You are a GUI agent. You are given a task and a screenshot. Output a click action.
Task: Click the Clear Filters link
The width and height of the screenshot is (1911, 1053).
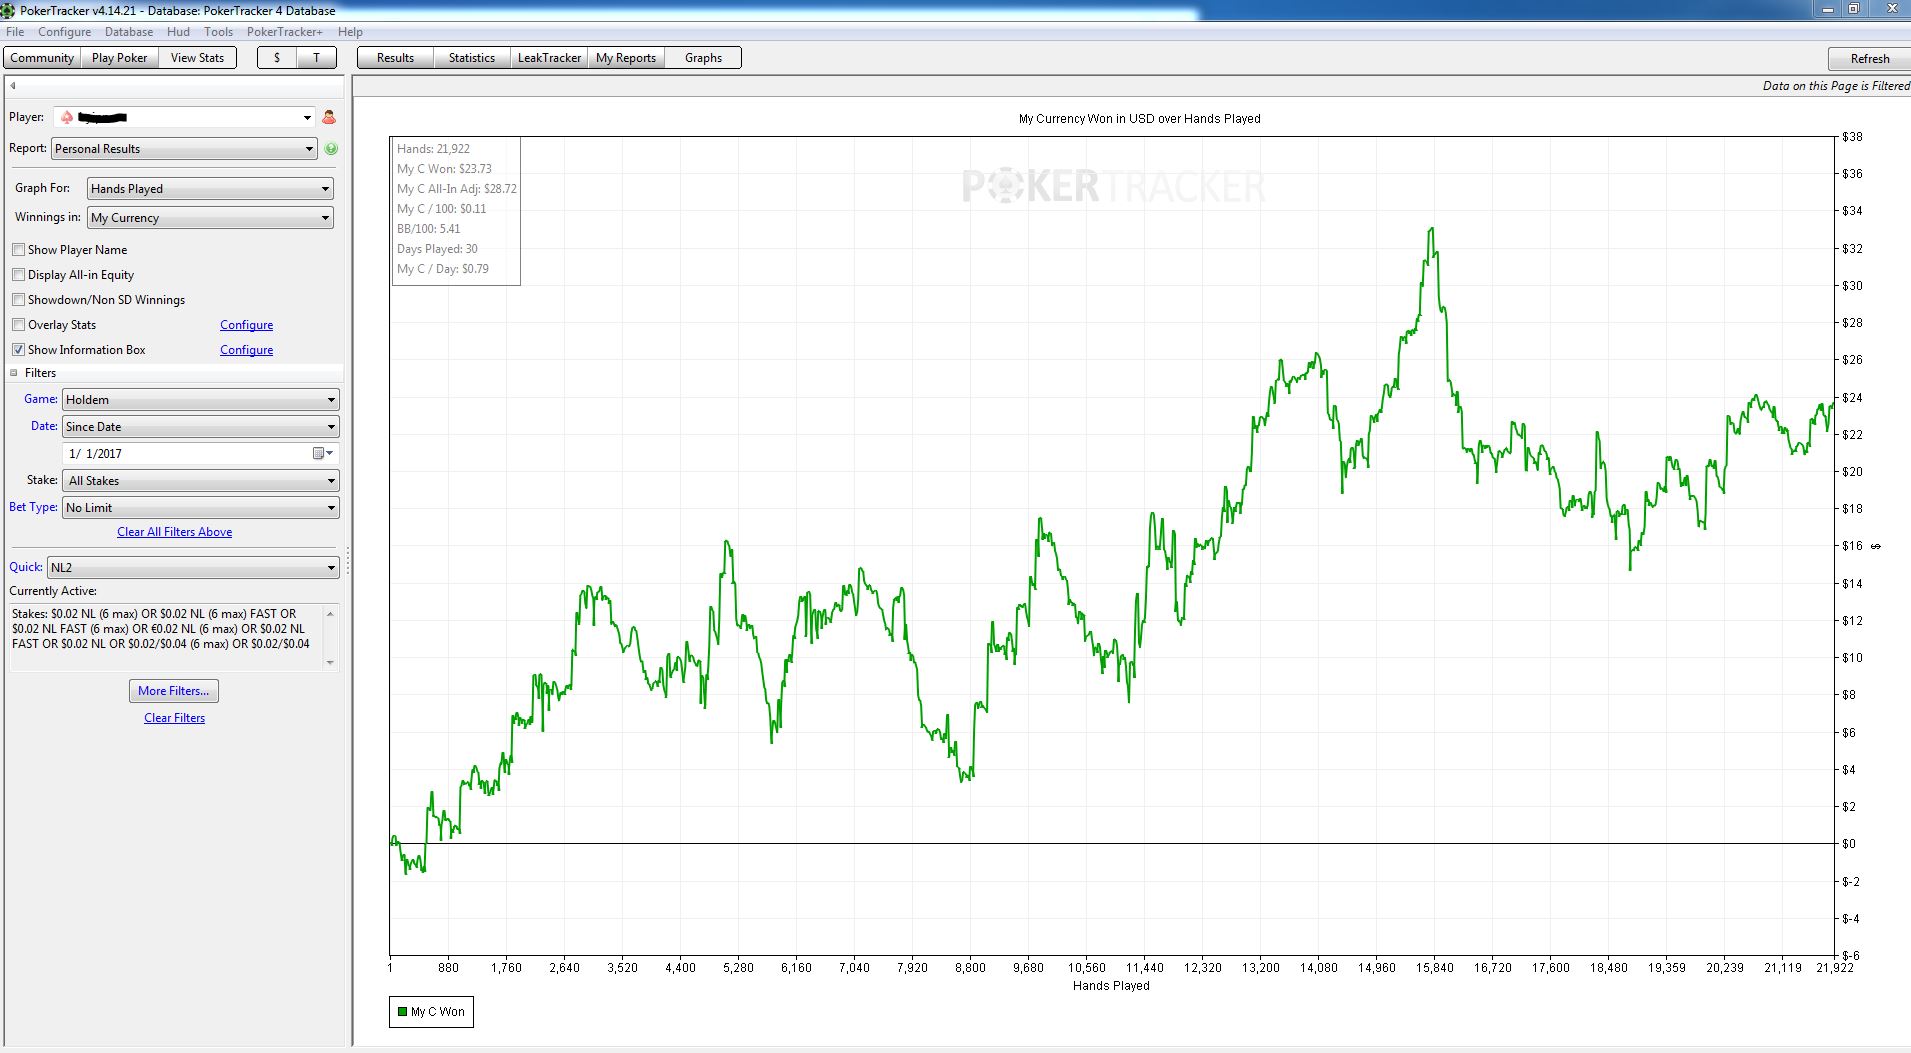(174, 718)
